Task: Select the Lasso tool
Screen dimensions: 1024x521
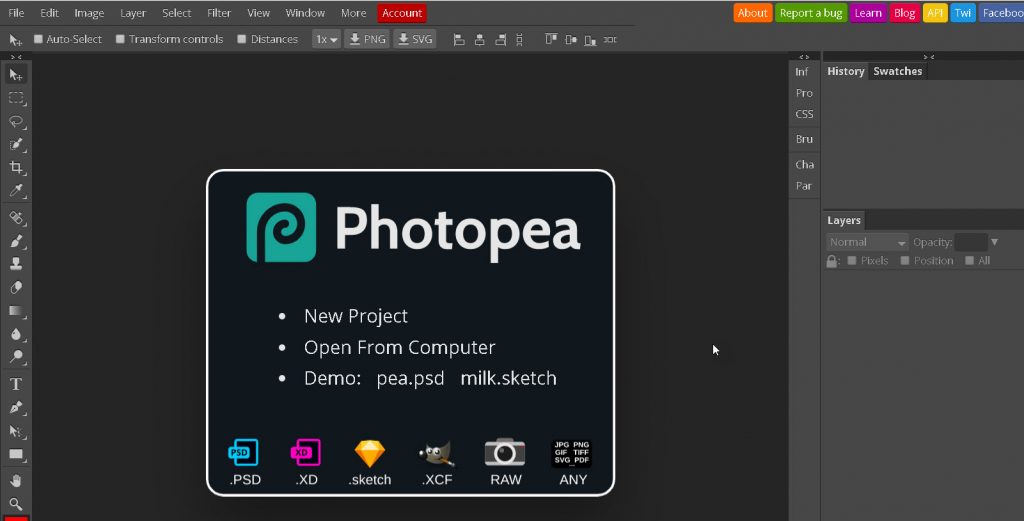Action: pyautogui.click(x=16, y=121)
